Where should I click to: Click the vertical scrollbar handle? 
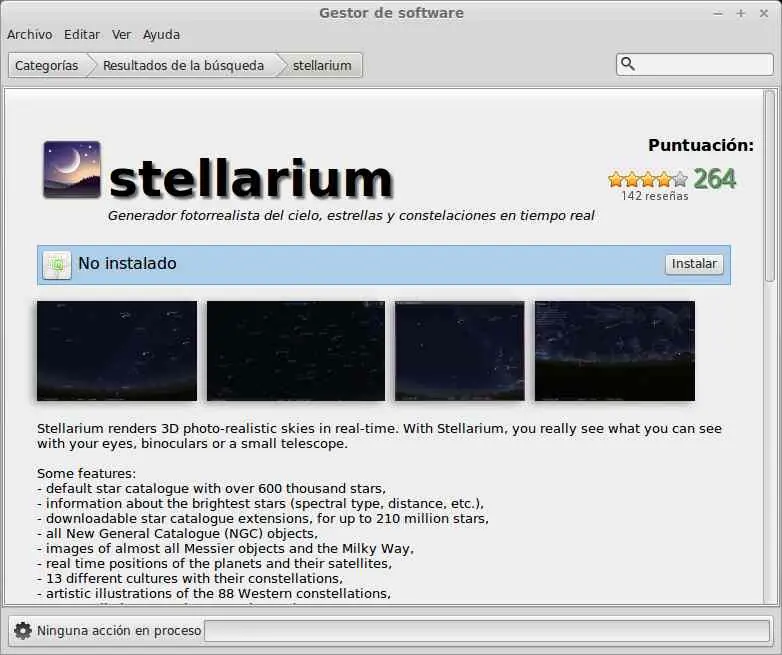[770, 186]
